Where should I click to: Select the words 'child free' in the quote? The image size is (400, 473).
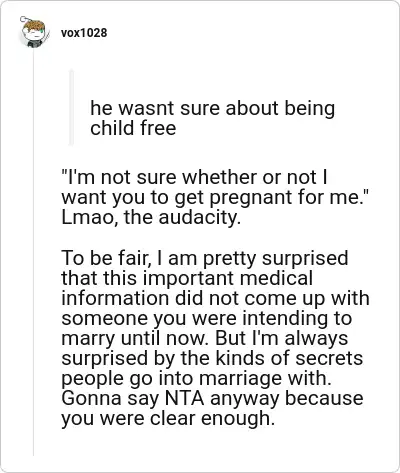[133, 128]
